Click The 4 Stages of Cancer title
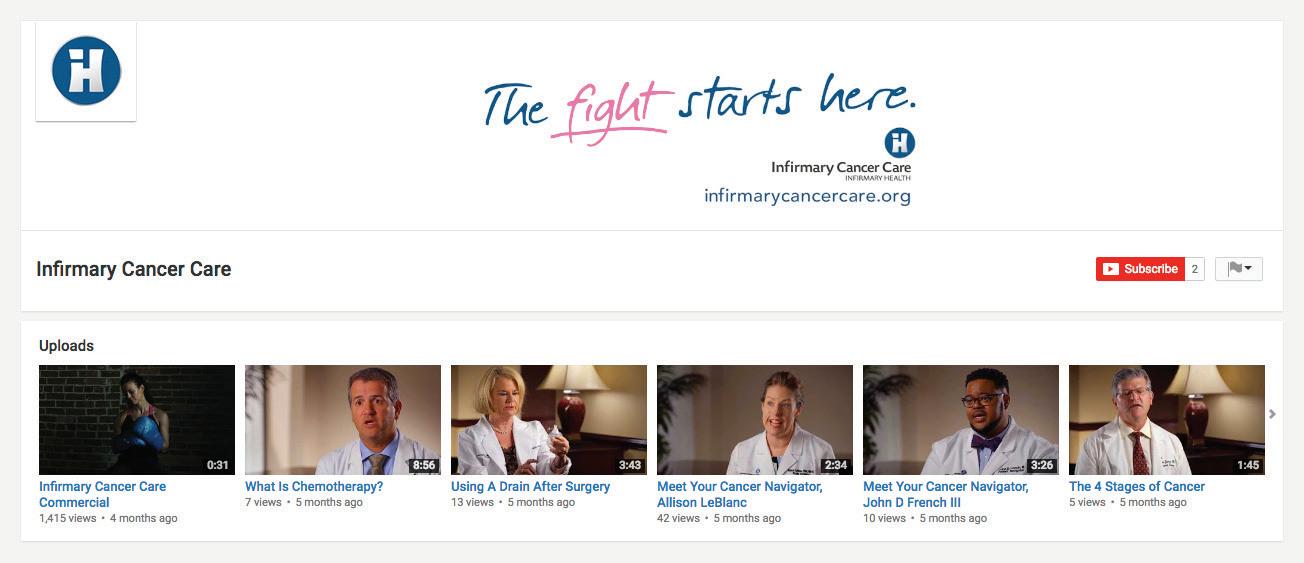The image size is (1304, 563). pos(1137,487)
